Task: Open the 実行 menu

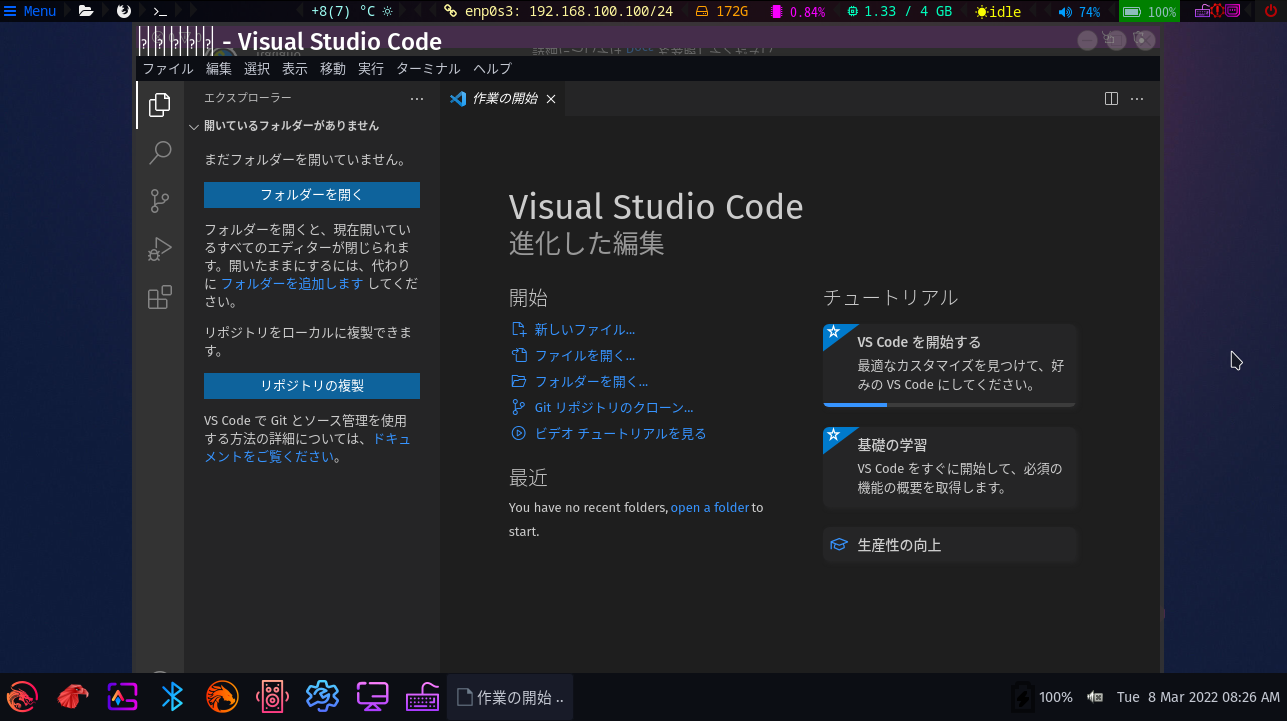Action: 371,69
